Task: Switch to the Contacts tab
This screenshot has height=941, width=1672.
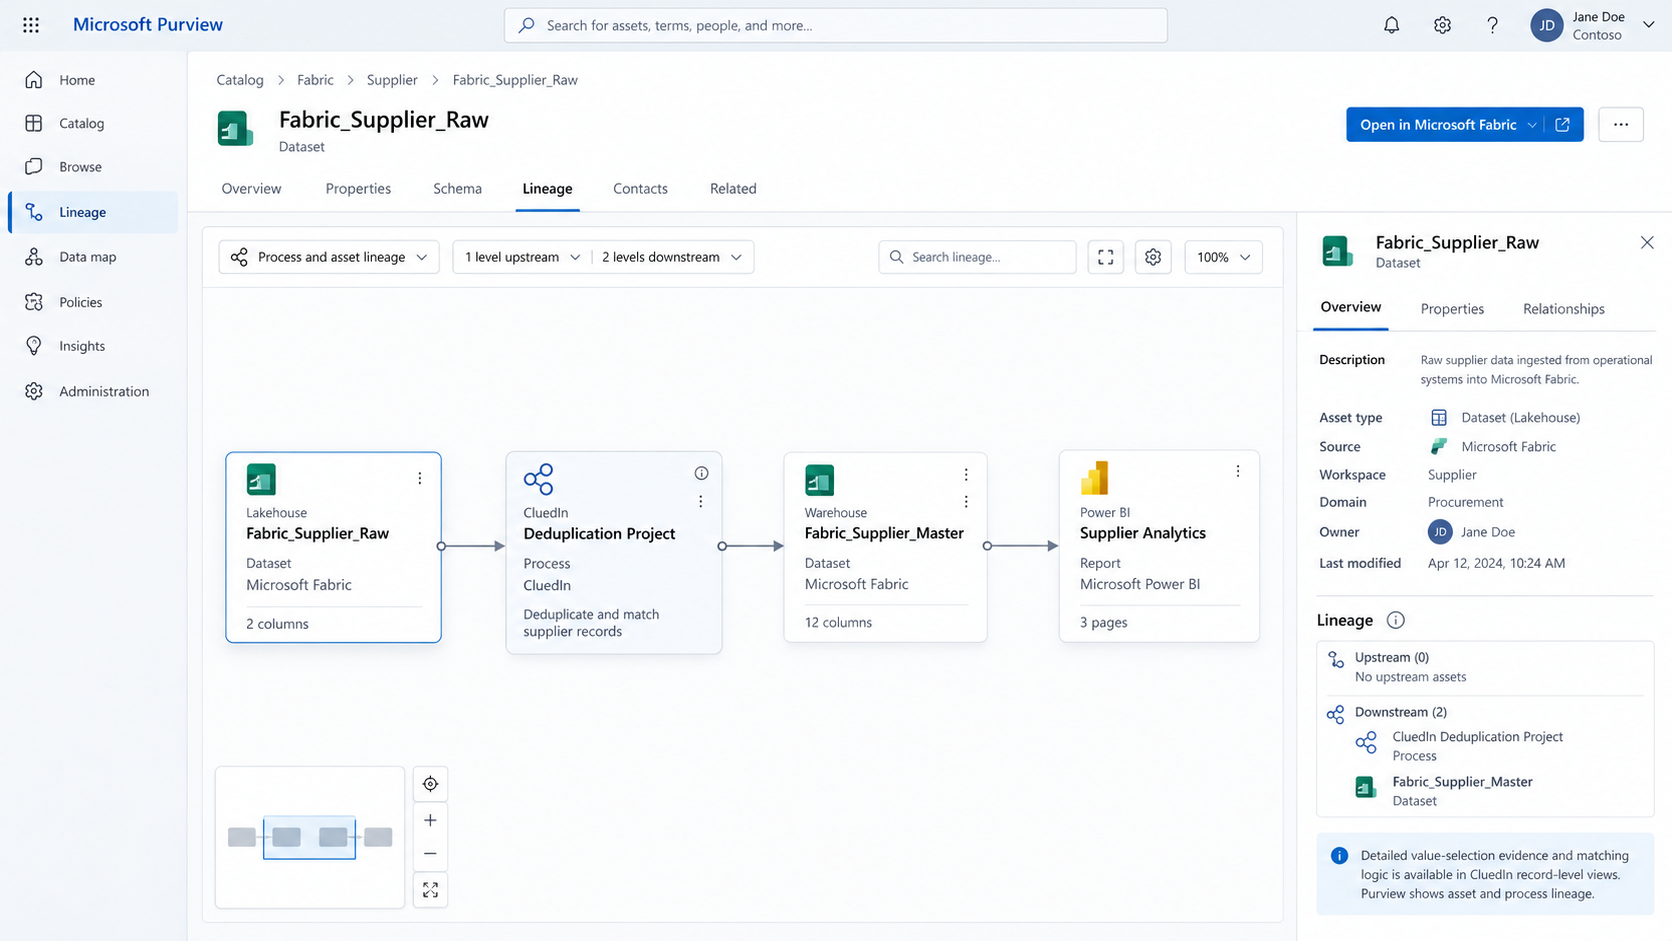Action: [640, 188]
